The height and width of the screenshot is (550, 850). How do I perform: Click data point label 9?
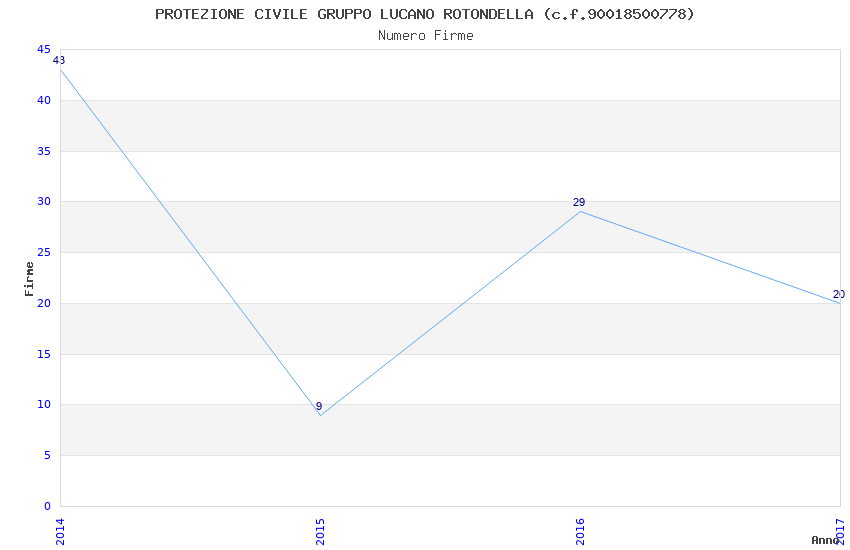(x=319, y=407)
